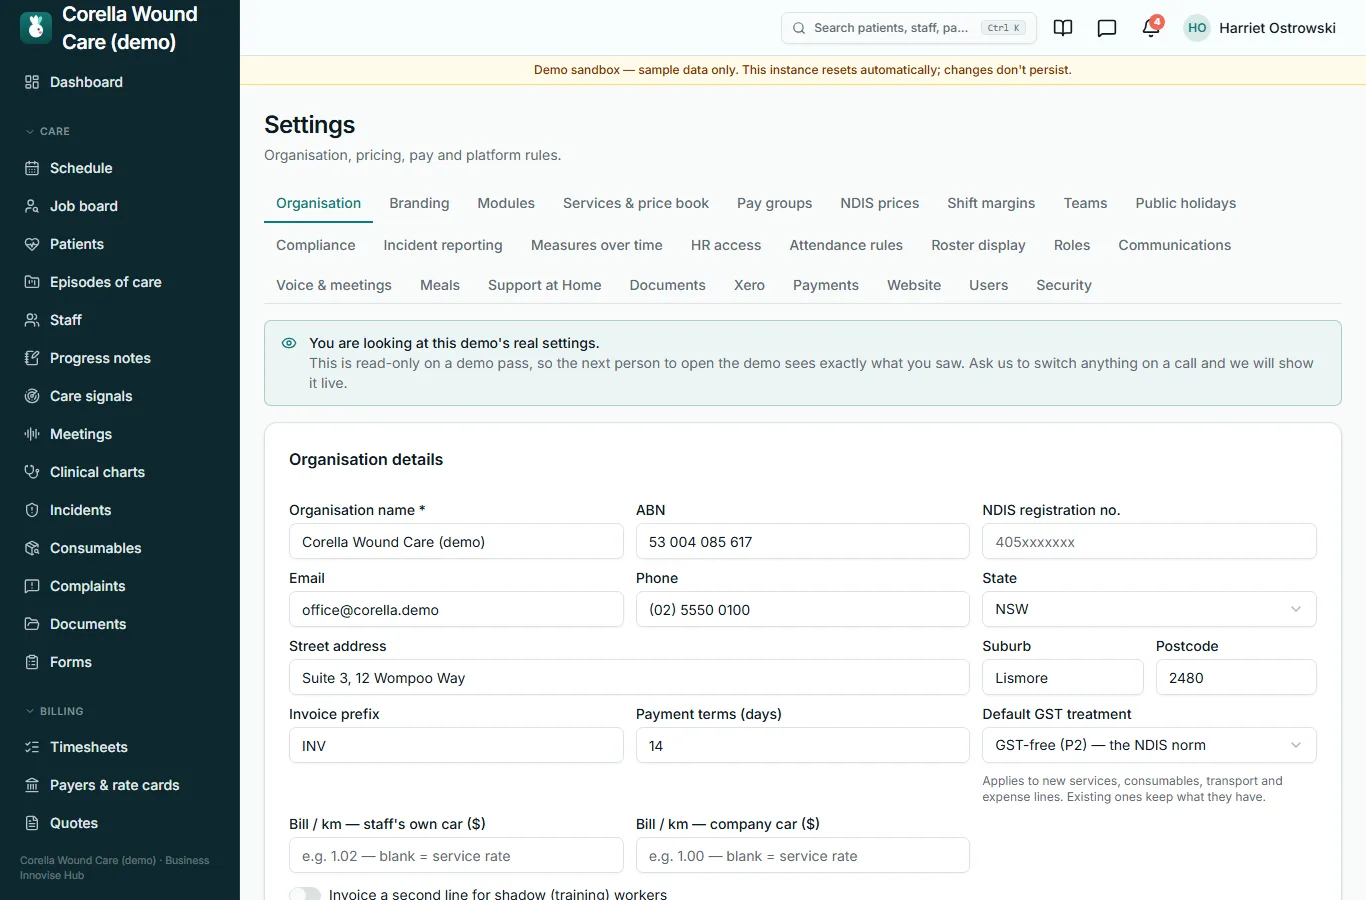Toggle invoice second line for shadow workers
This screenshot has height=900, width=1366.
[x=305, y=894]
